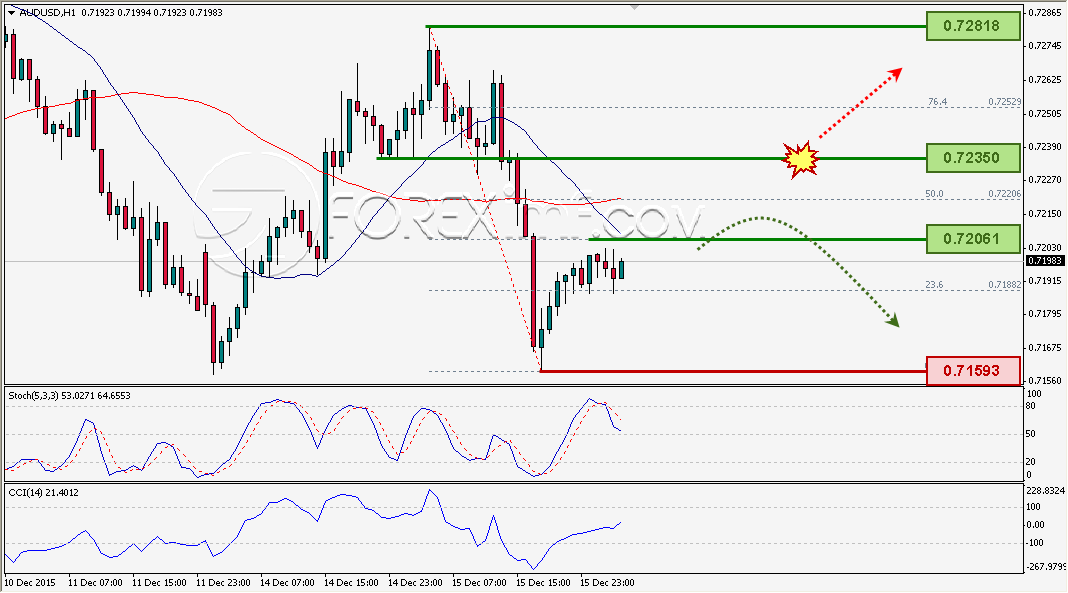
Task: Click the 23.6 Fibonacci level label
Action: pos(934,285)
